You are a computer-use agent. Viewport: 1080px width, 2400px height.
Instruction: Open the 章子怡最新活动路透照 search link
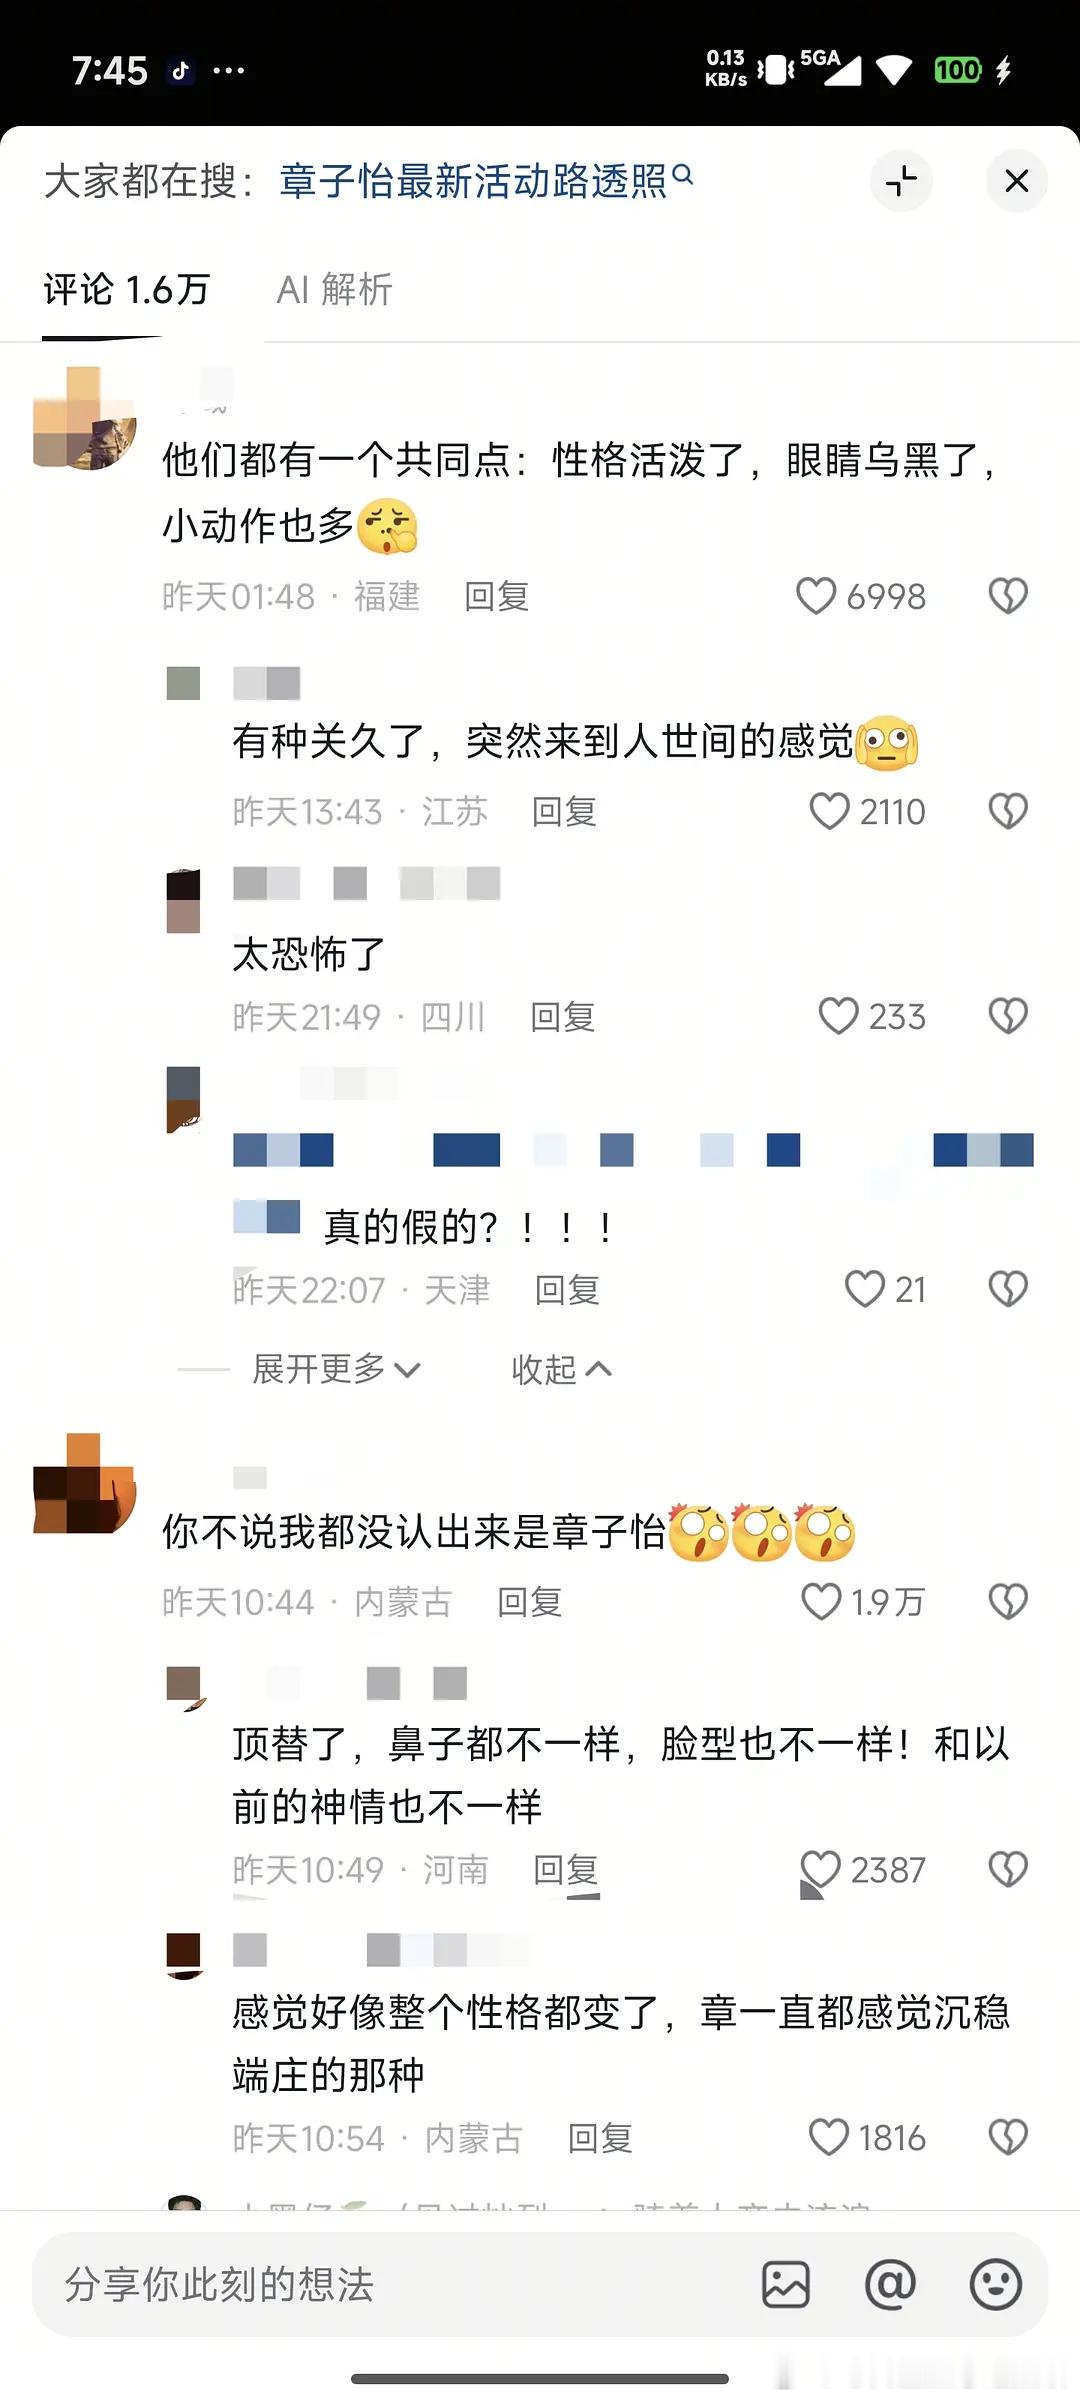pyautogui.click(x=473, y=182)
